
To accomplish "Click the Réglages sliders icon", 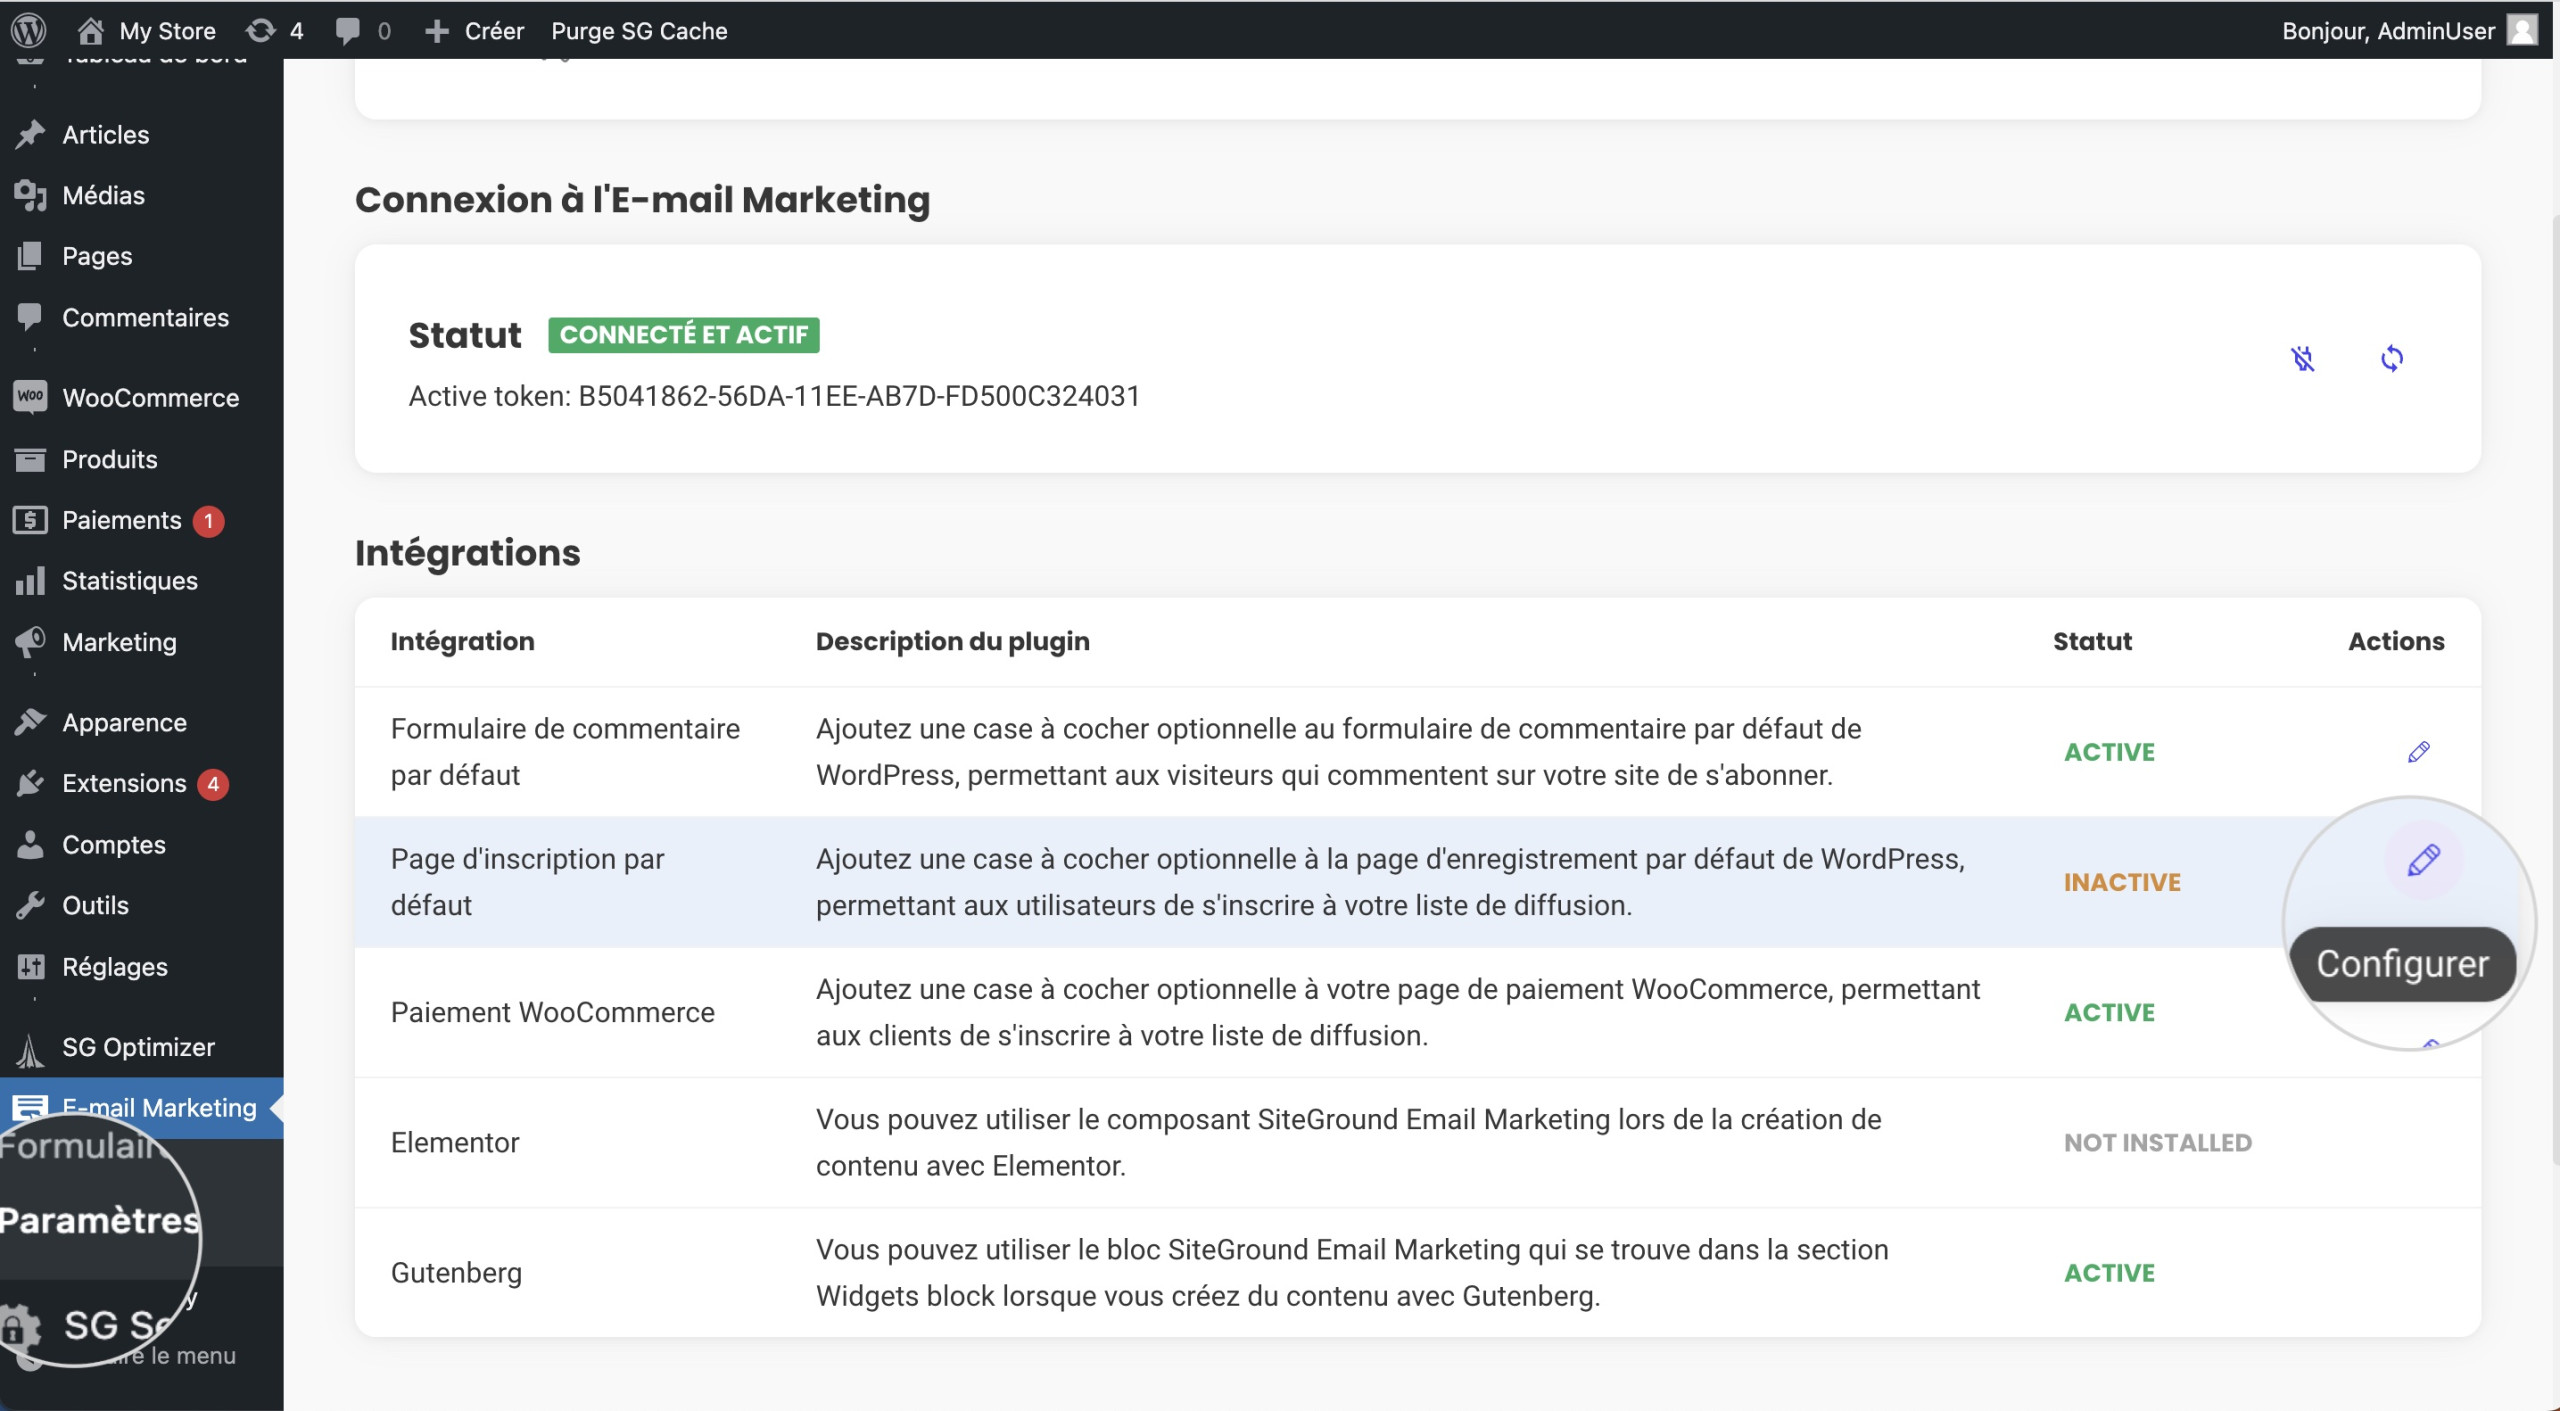I will pos(30,967).
